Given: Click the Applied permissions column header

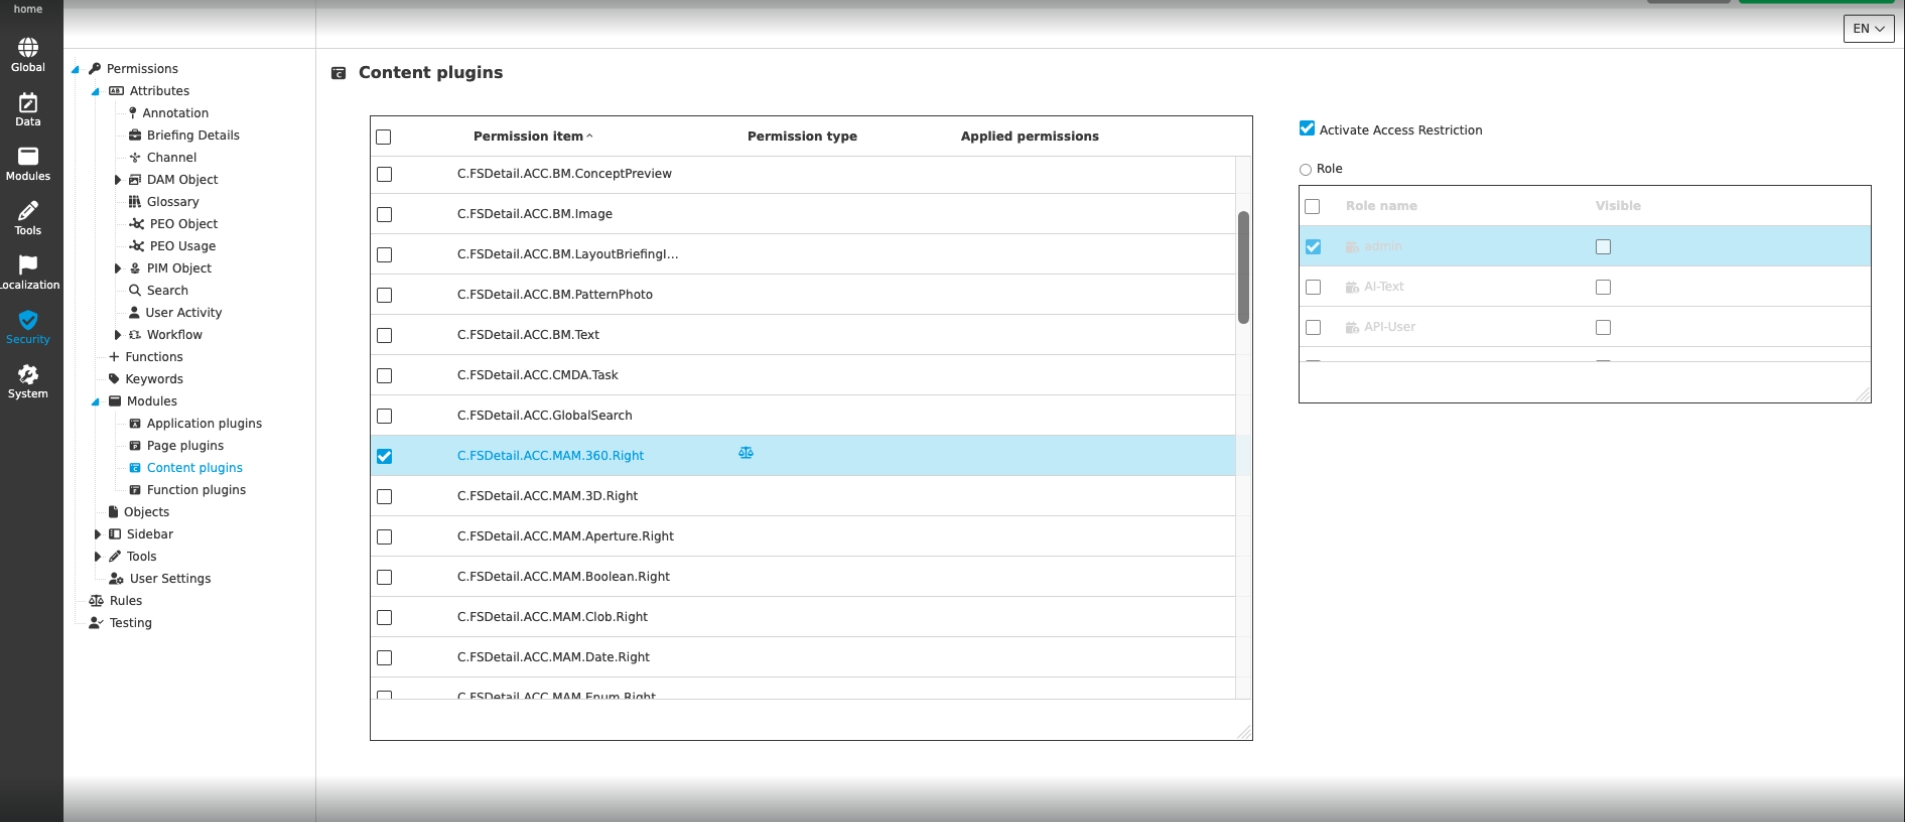Looking at the screenshot, I should click(1029, 136).
